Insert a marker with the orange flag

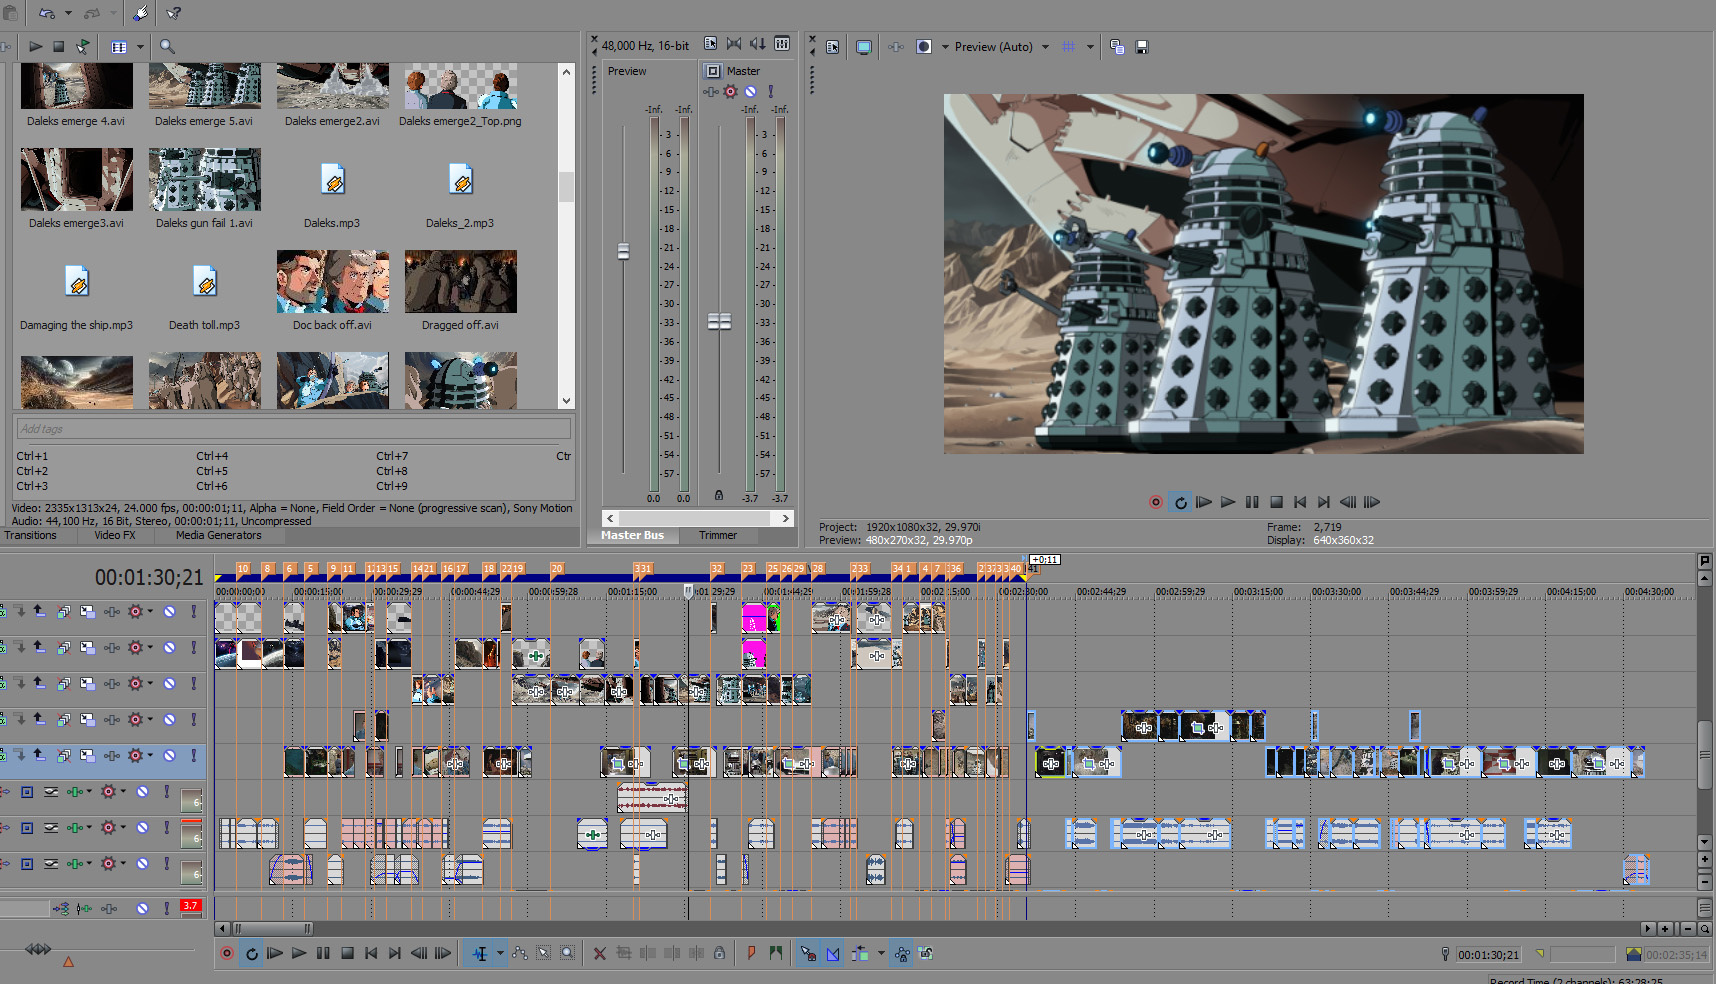click(751, 954)
